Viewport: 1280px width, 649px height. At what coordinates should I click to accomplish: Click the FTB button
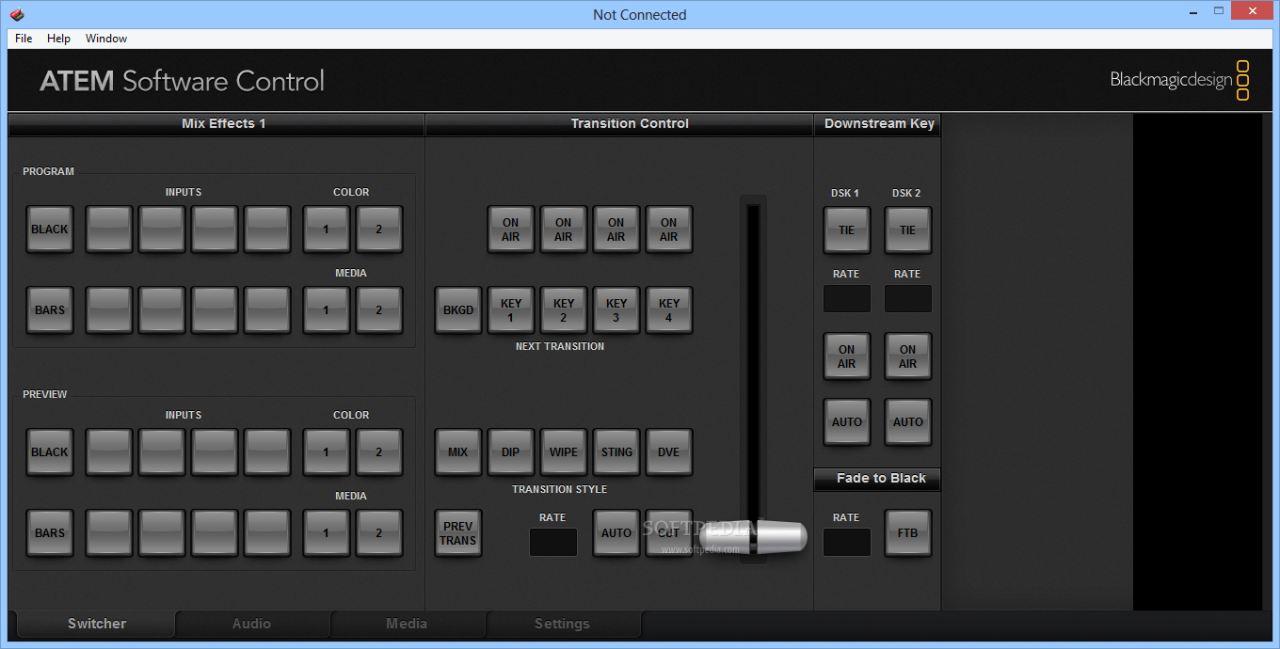pos(908,533)
